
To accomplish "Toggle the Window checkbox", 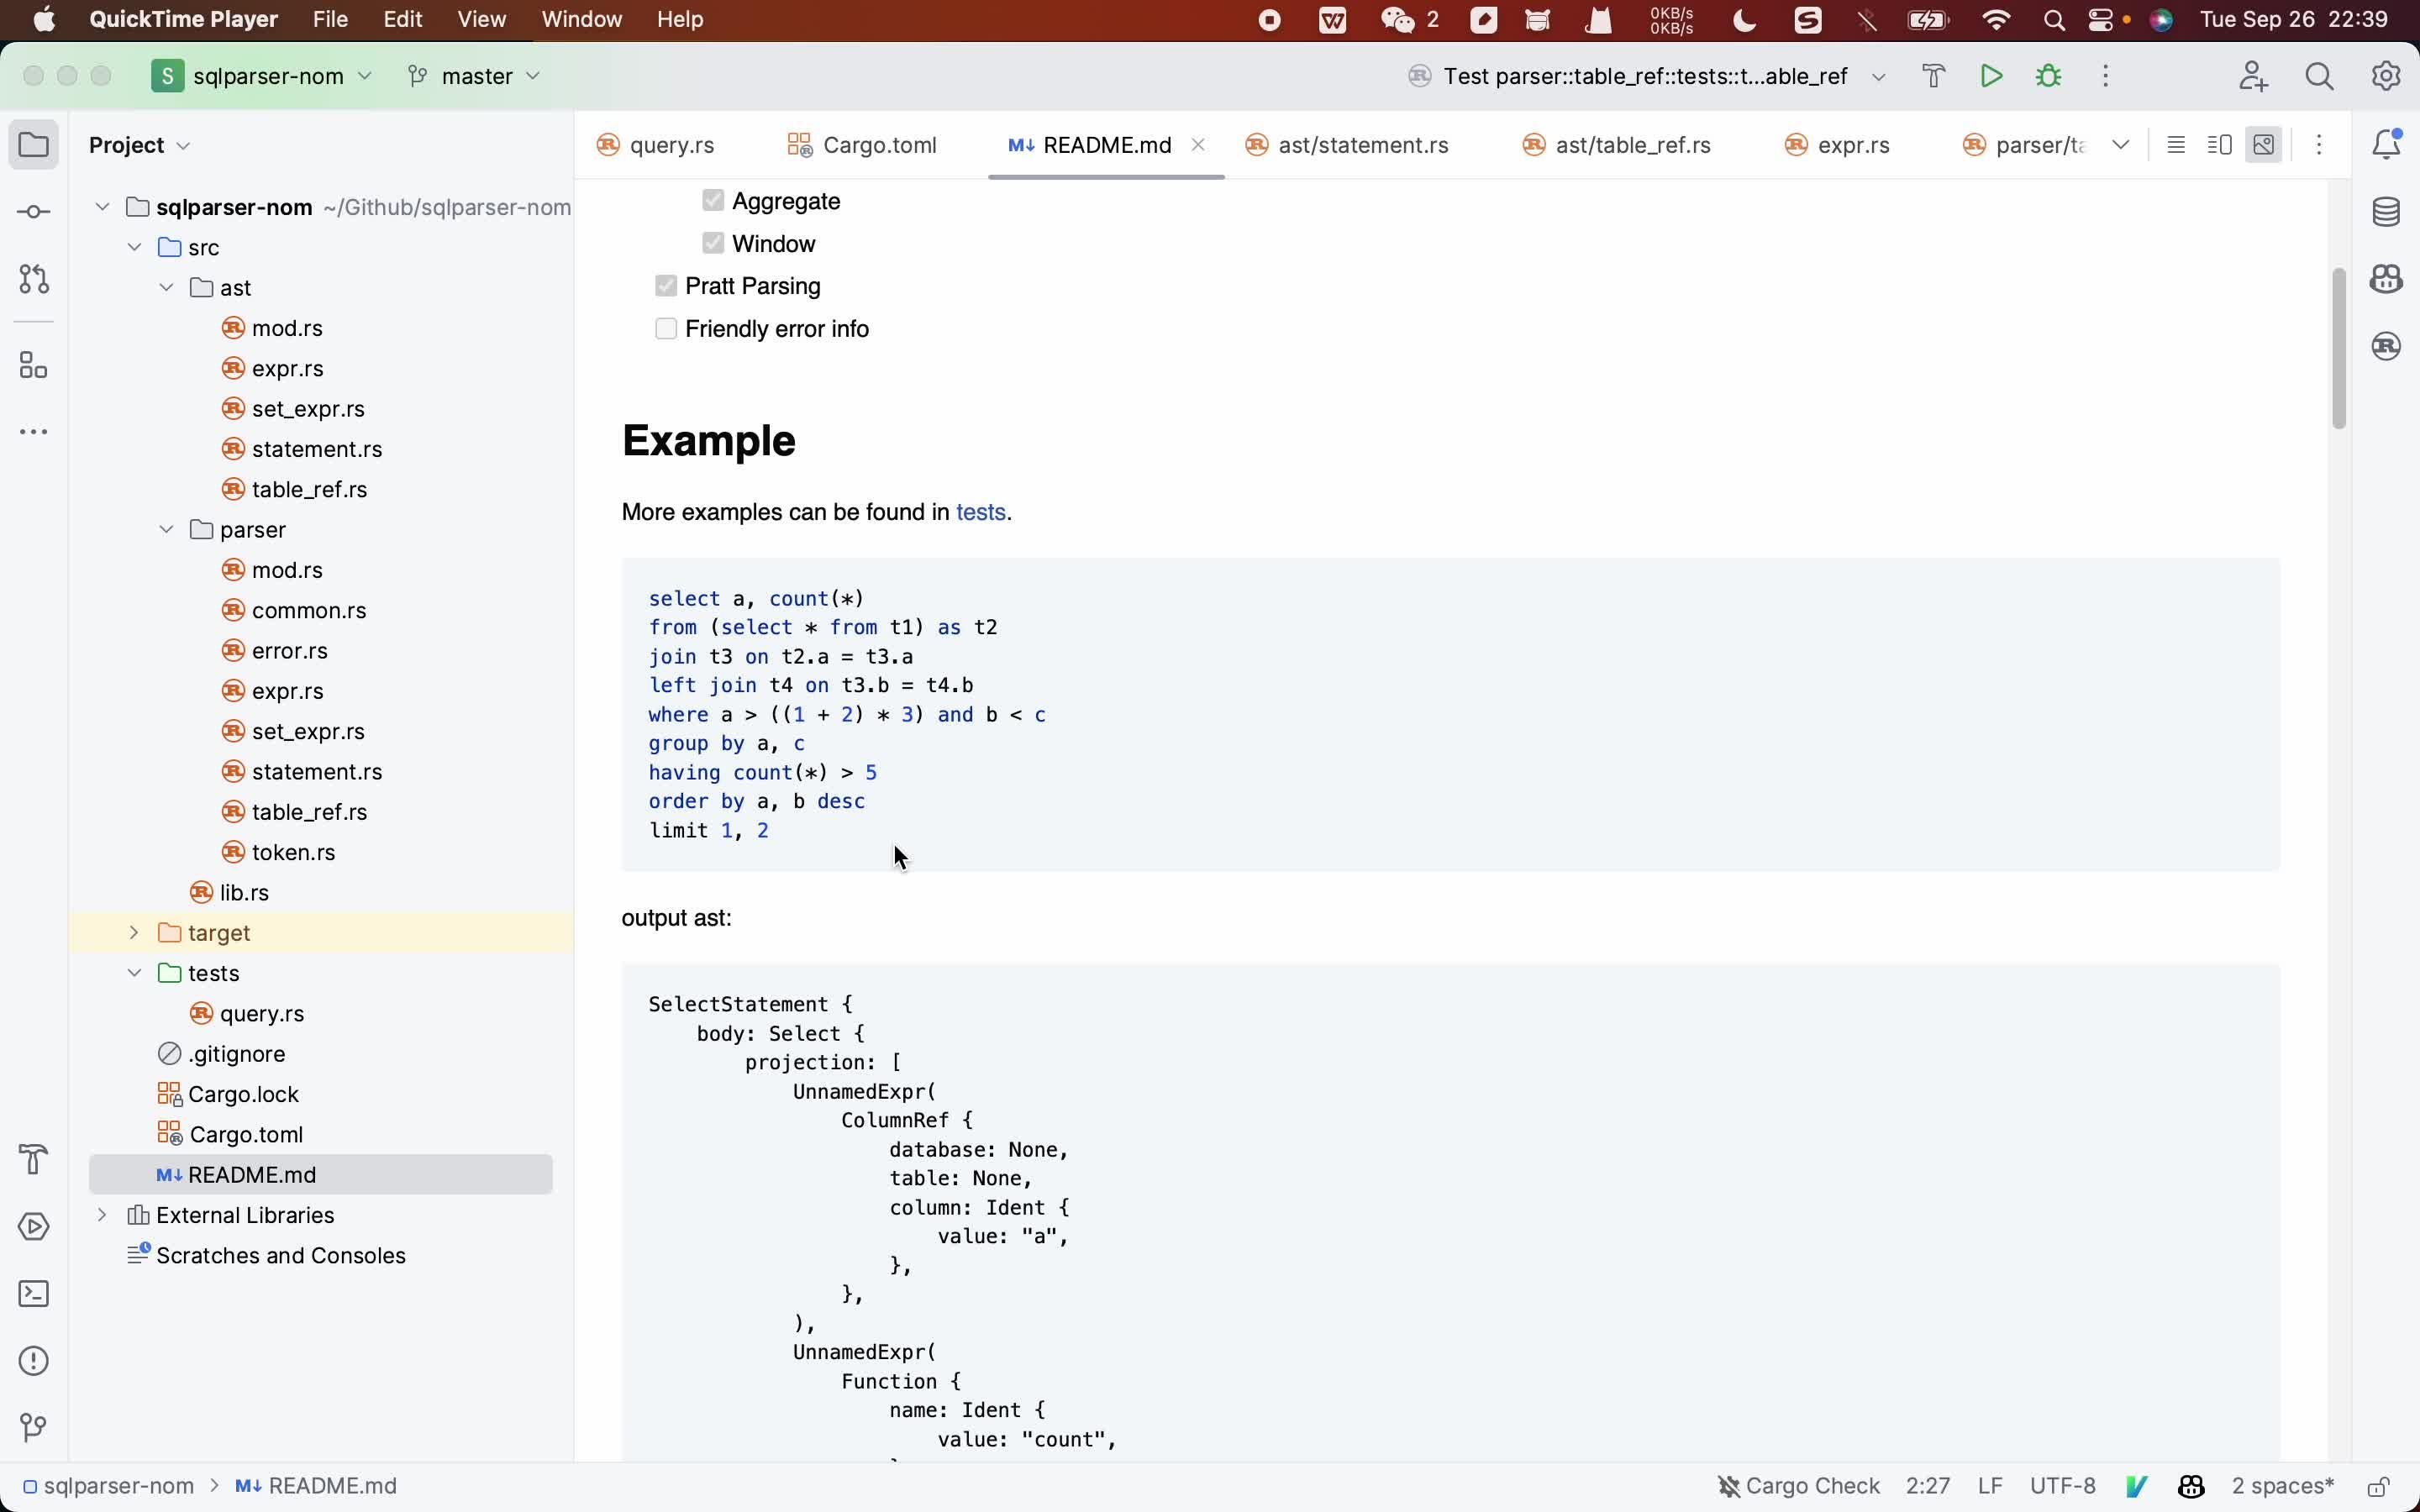I will 713,243.
